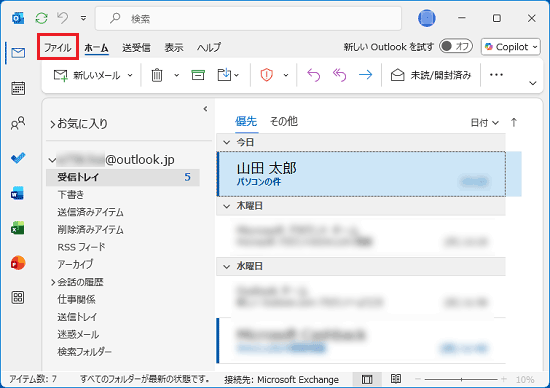This screenshot has width=550, height=388.
Task: Open the junk report dropdown arrow
Action: coord(286,75)
